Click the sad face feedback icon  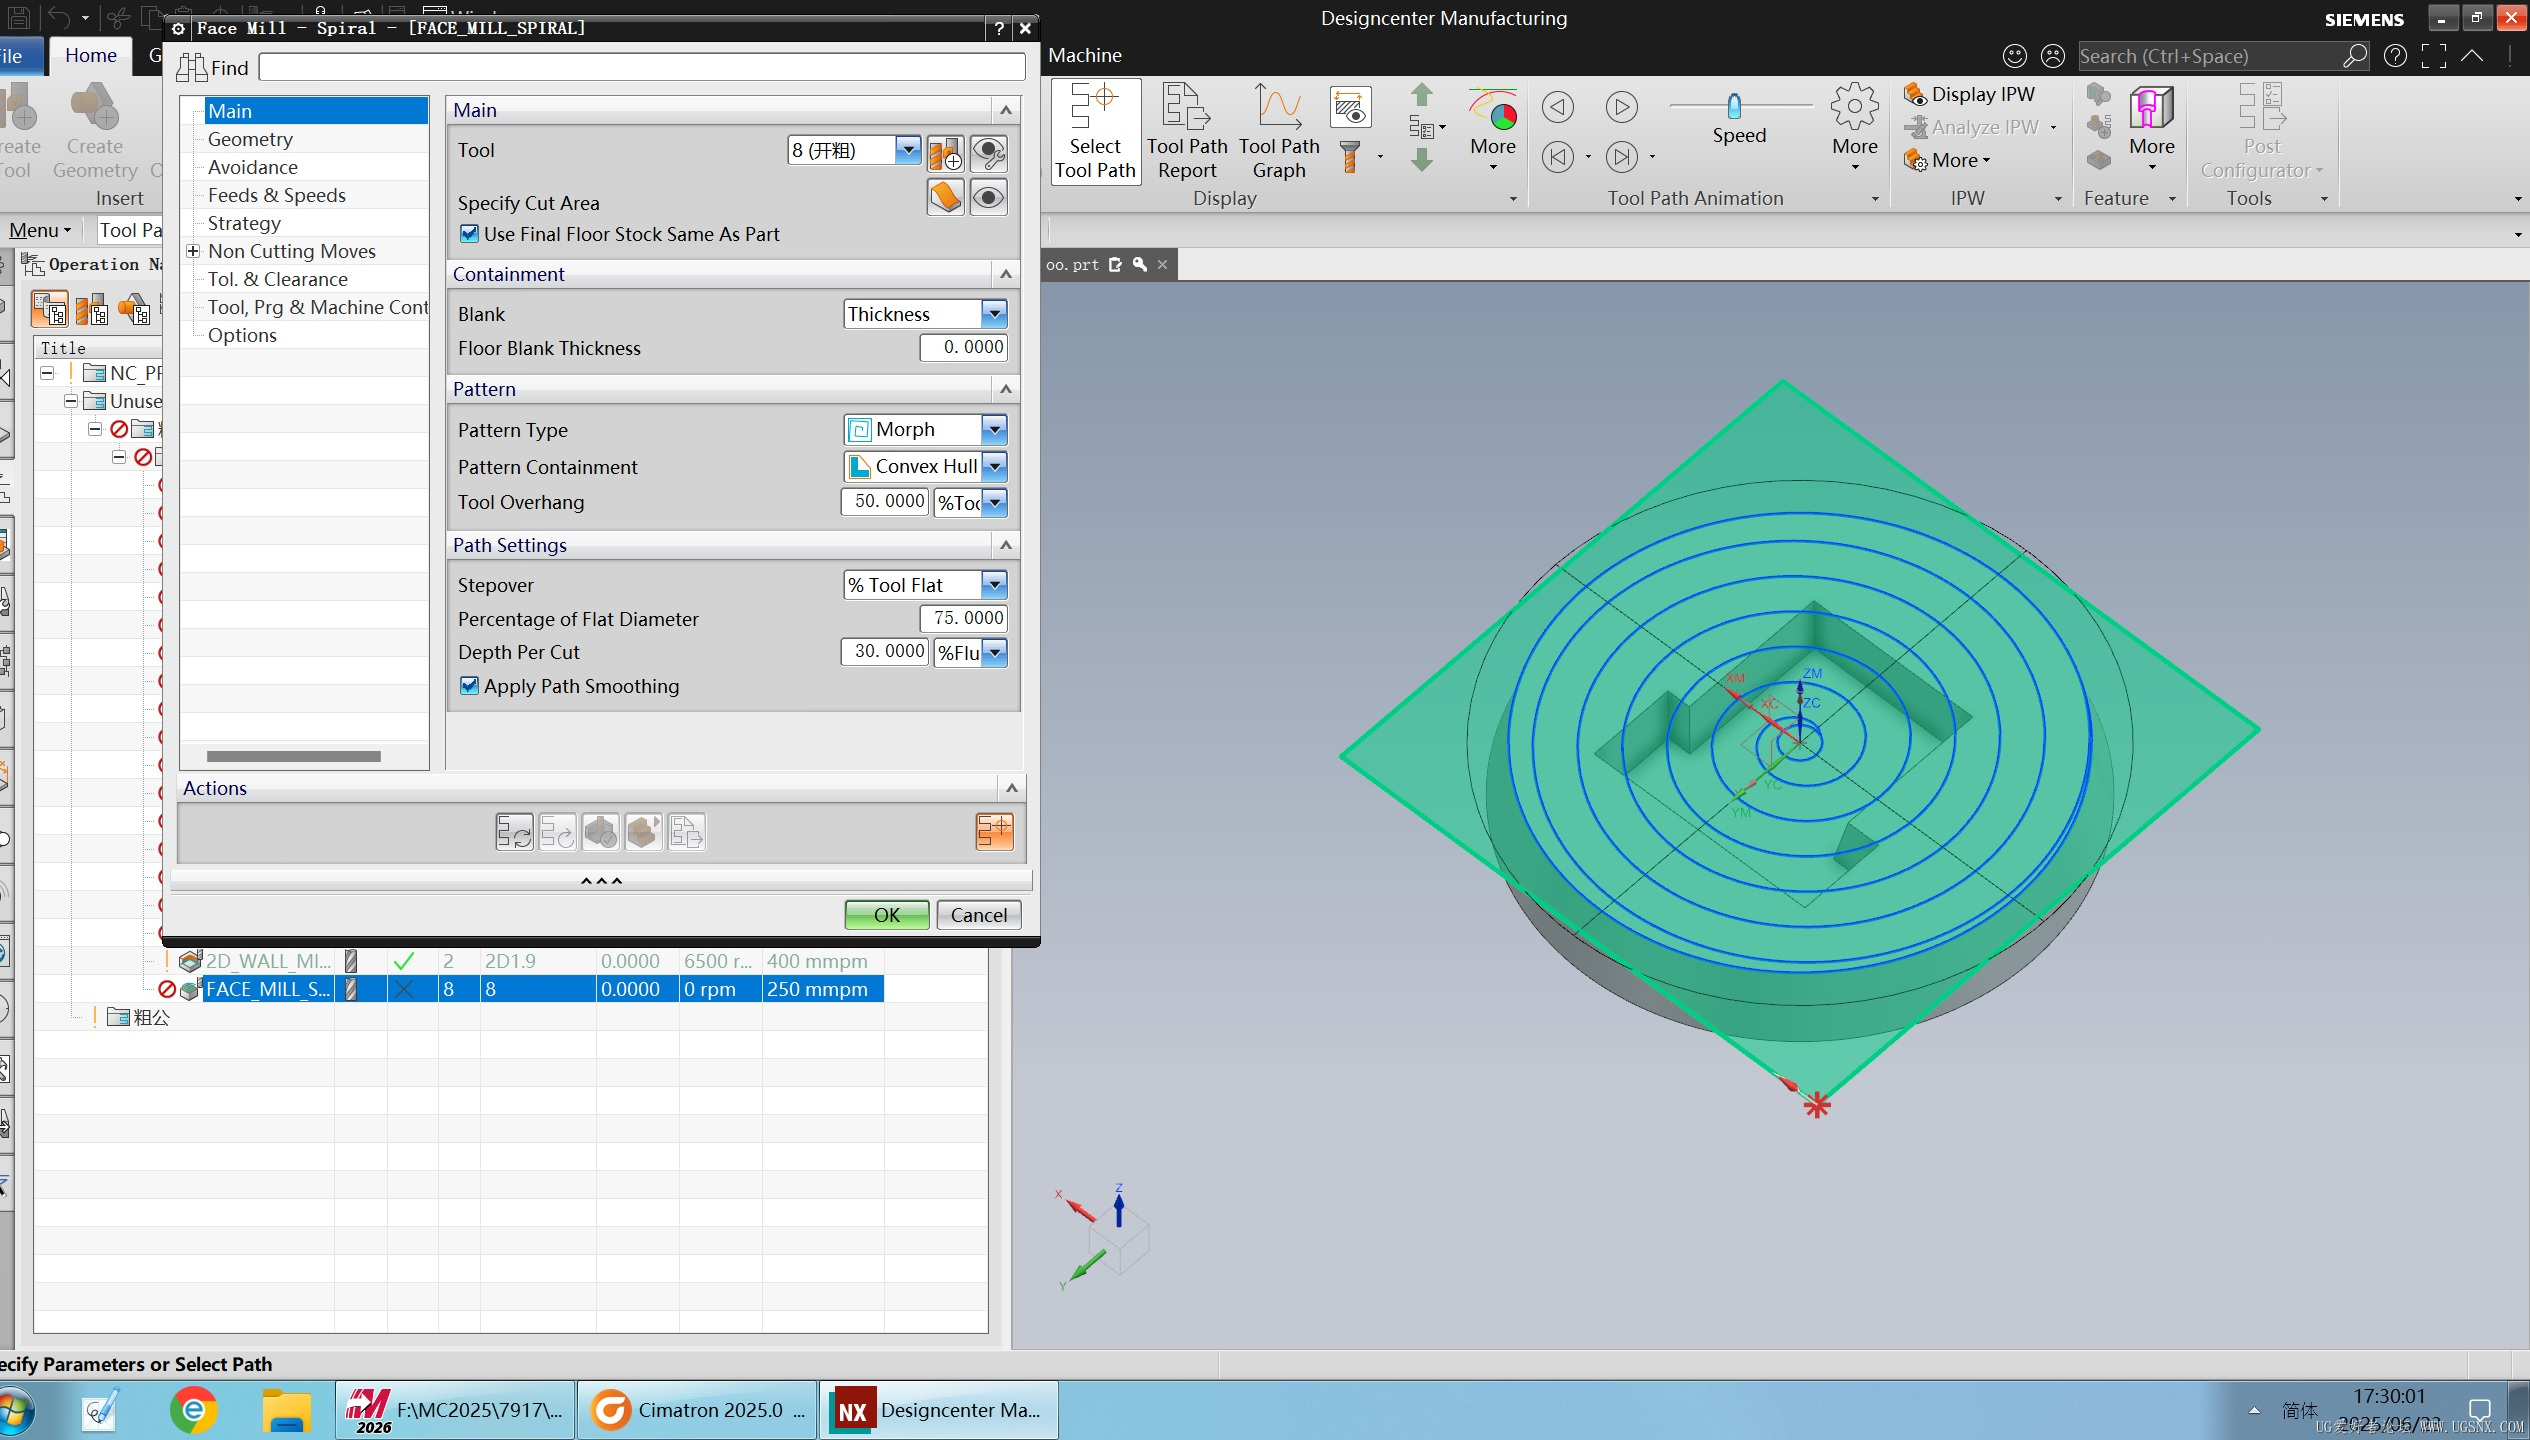point(2053,56)
